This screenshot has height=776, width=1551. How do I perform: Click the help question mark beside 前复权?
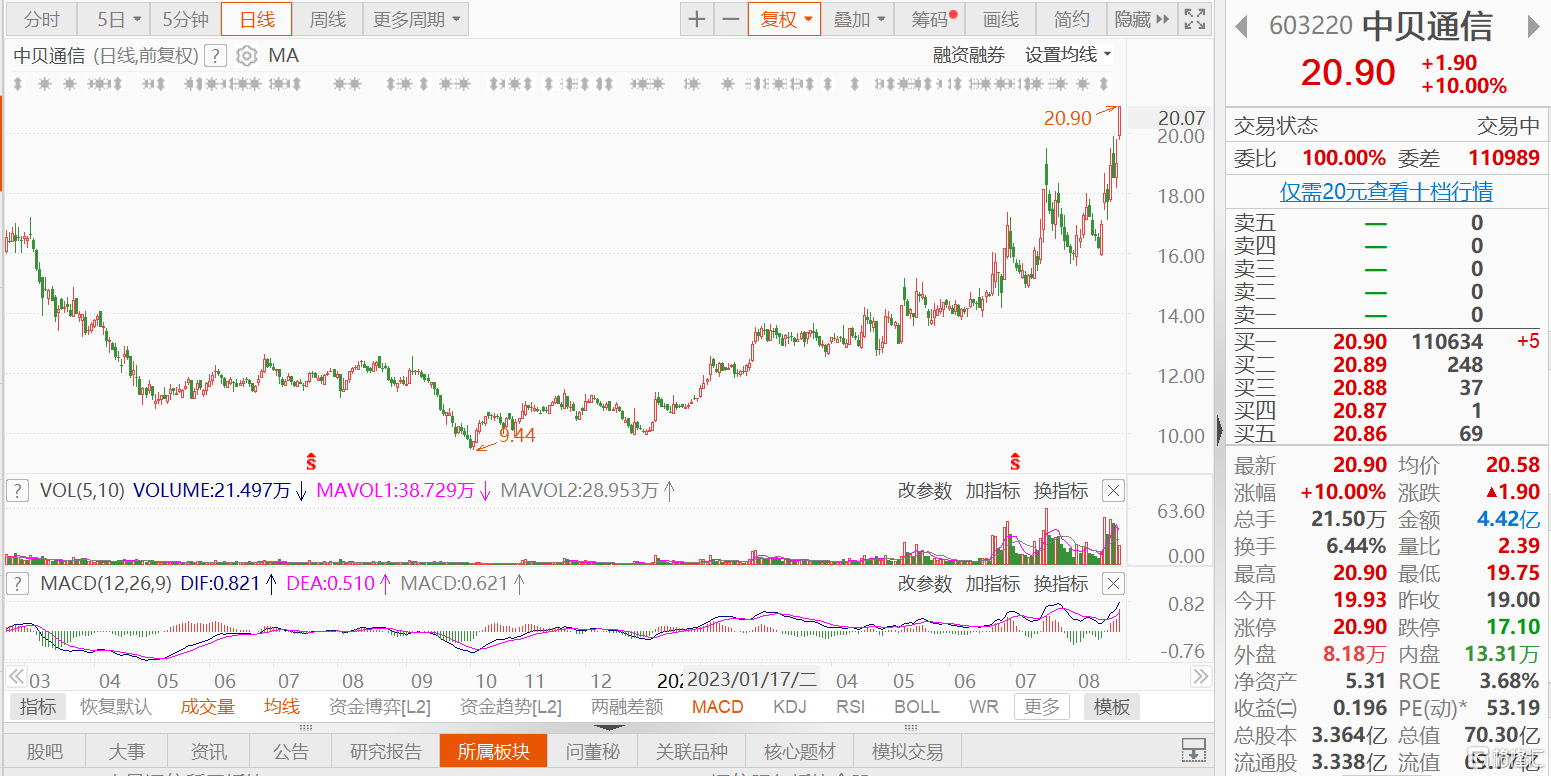pos(216,55)
